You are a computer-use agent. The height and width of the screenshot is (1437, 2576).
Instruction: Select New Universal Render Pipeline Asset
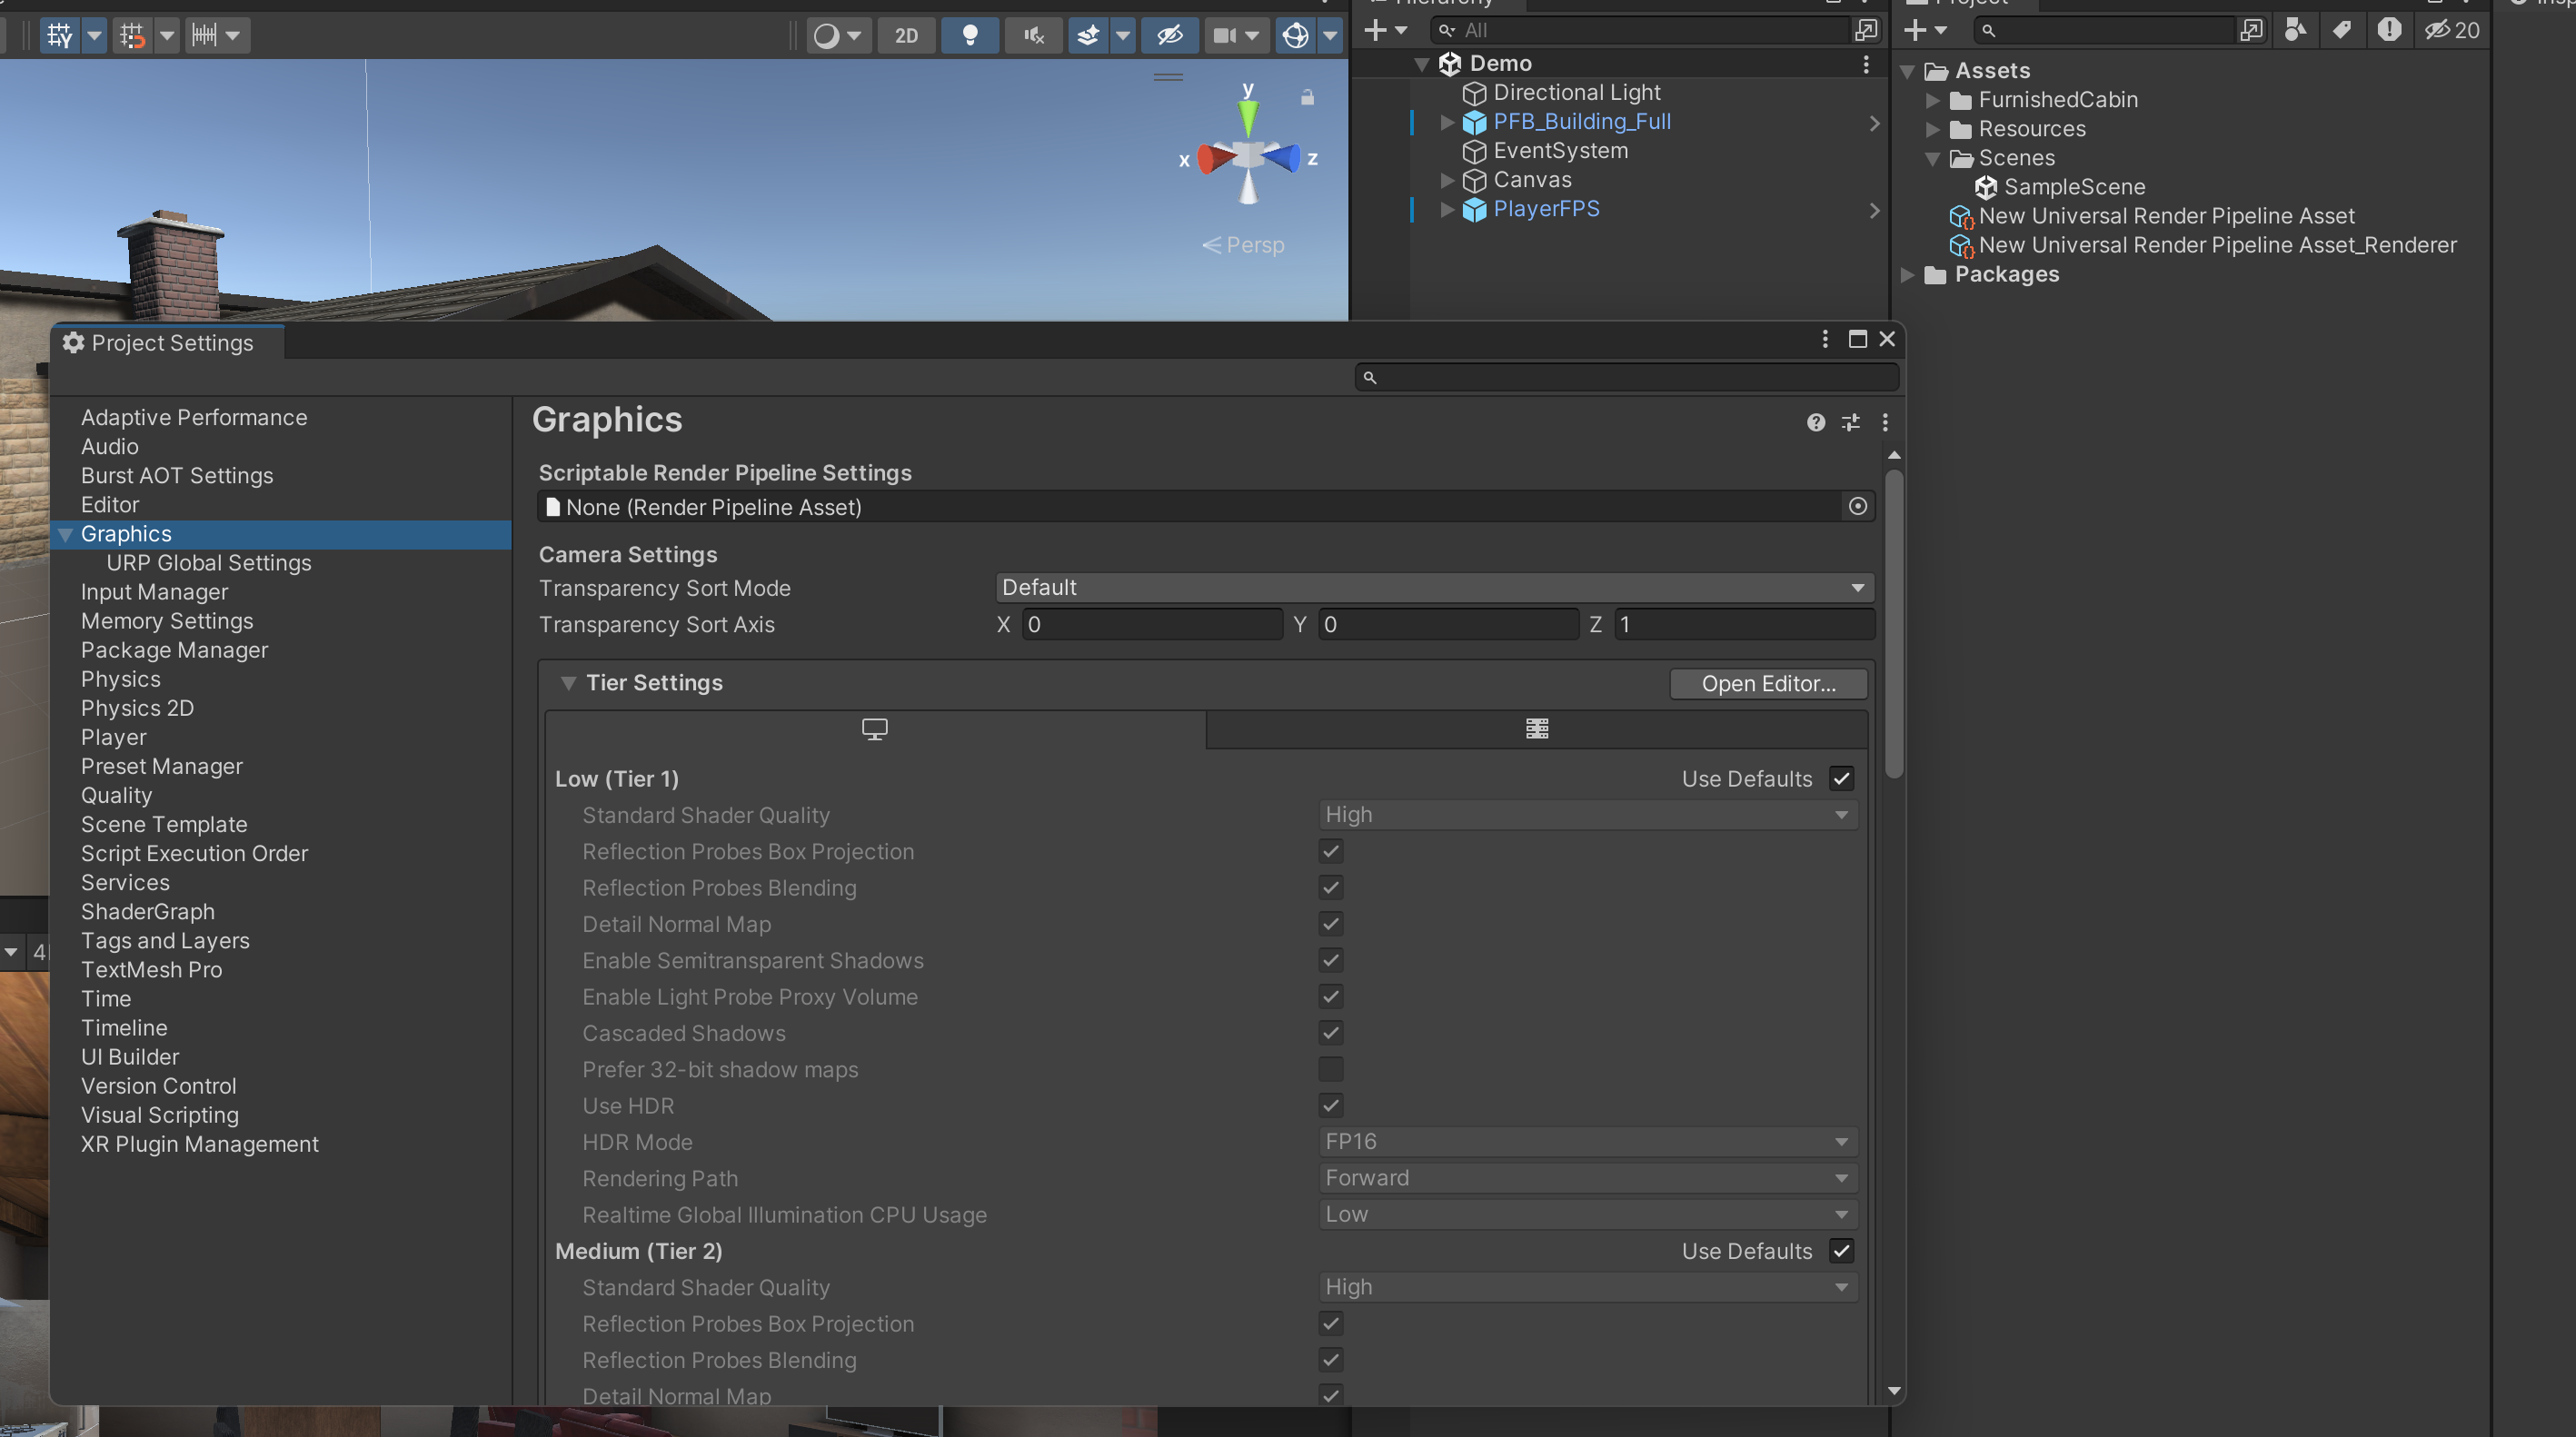(2152, 216)
